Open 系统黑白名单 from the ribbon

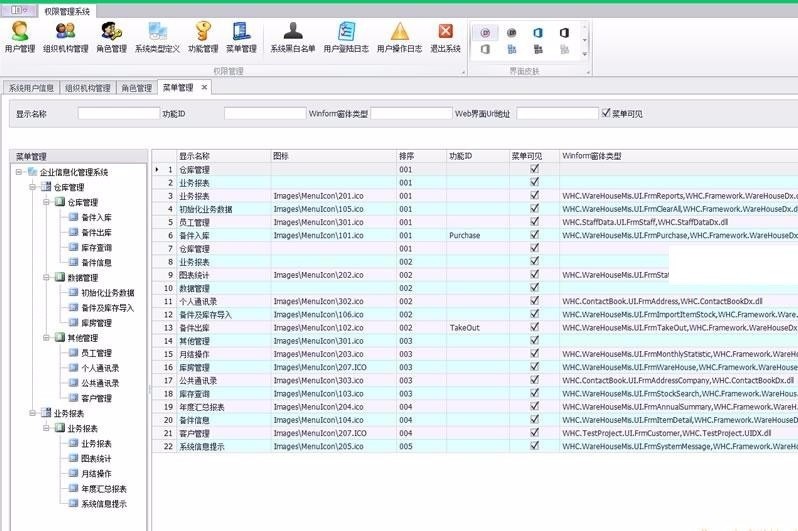(x=292, y=37)
